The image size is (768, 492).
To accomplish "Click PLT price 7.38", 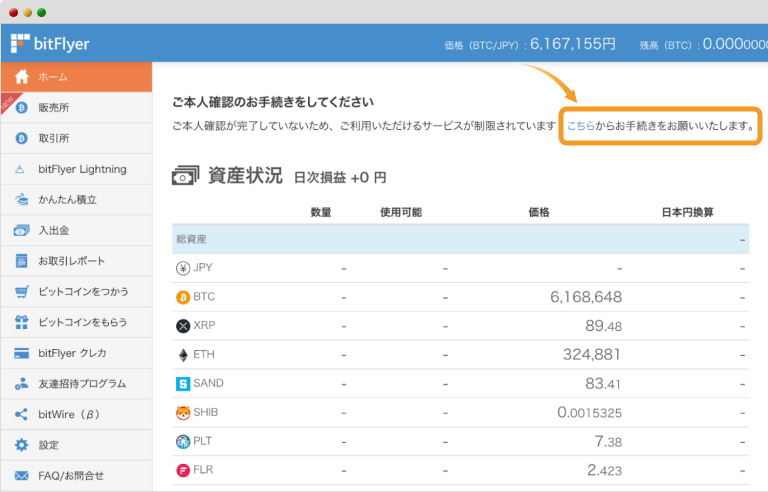I will [608, 442].
